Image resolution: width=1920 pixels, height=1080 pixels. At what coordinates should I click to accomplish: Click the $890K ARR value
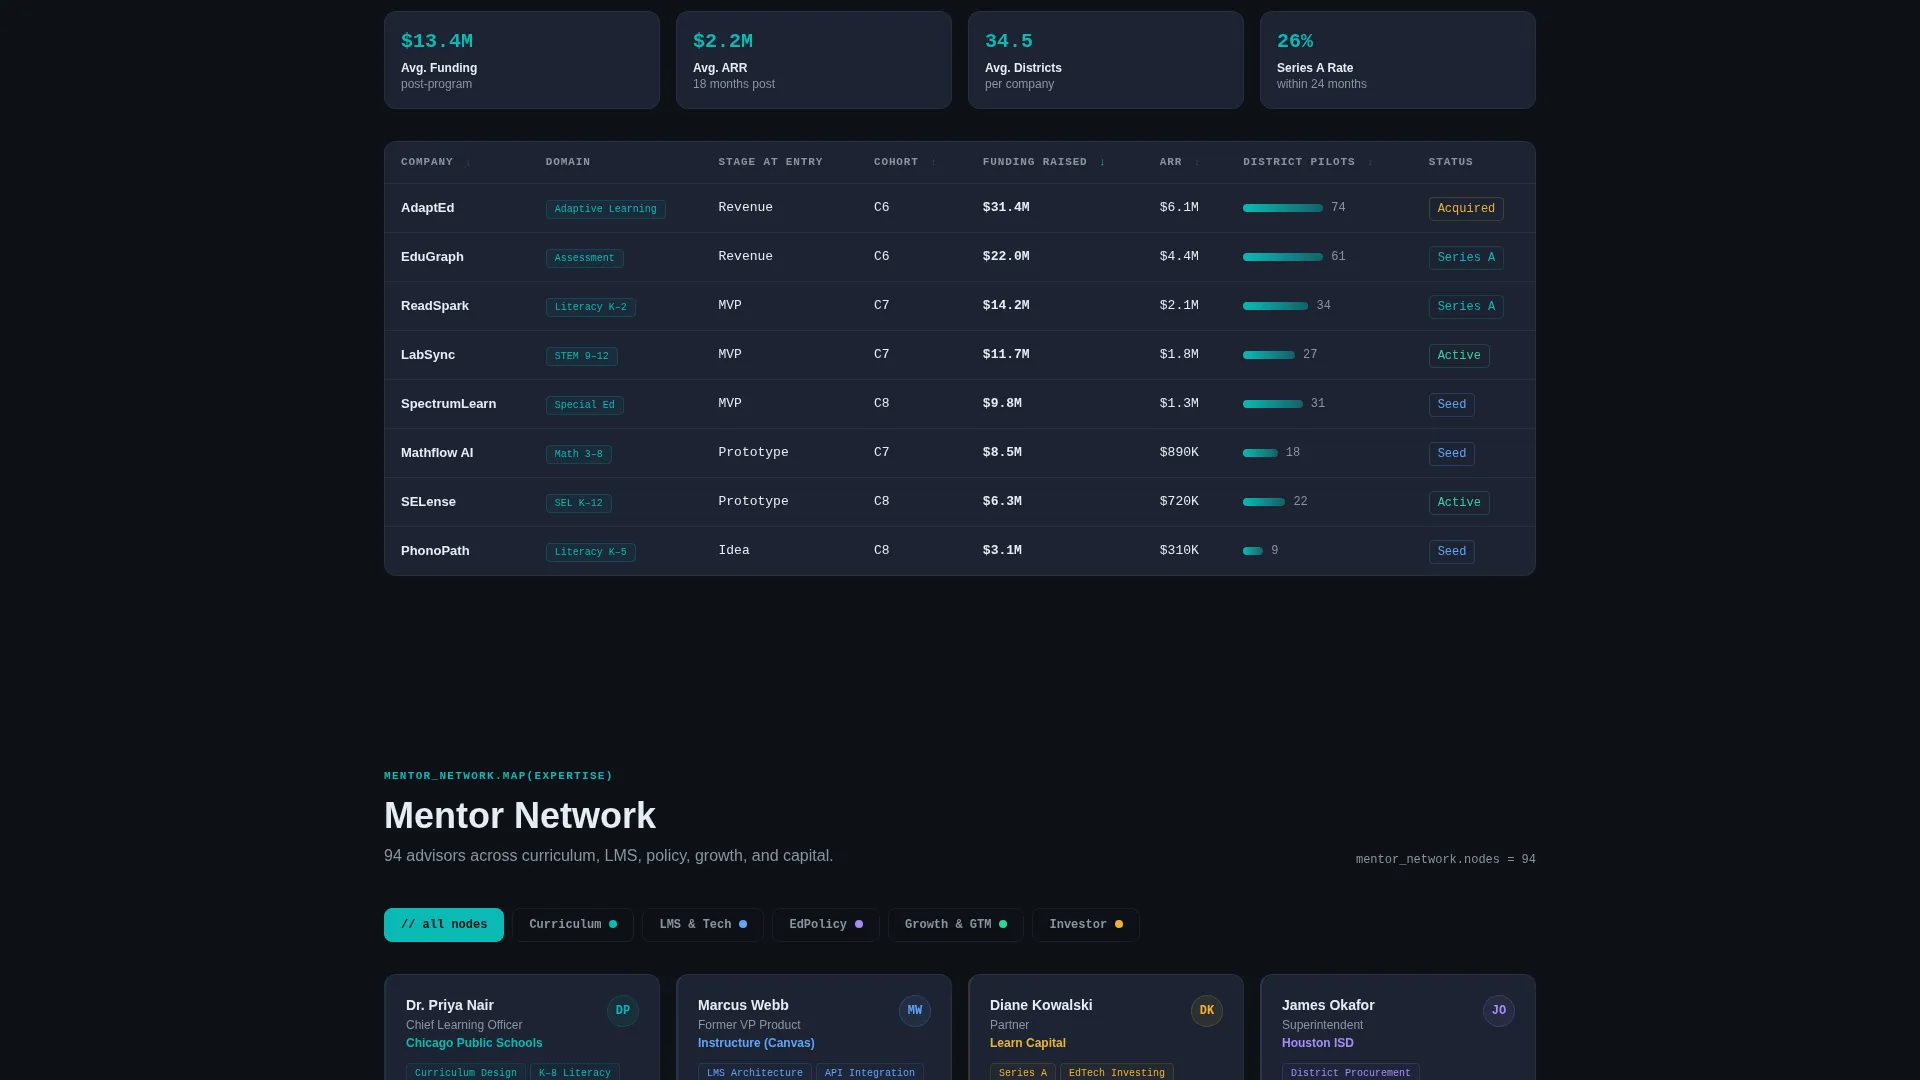point(1179,453)
